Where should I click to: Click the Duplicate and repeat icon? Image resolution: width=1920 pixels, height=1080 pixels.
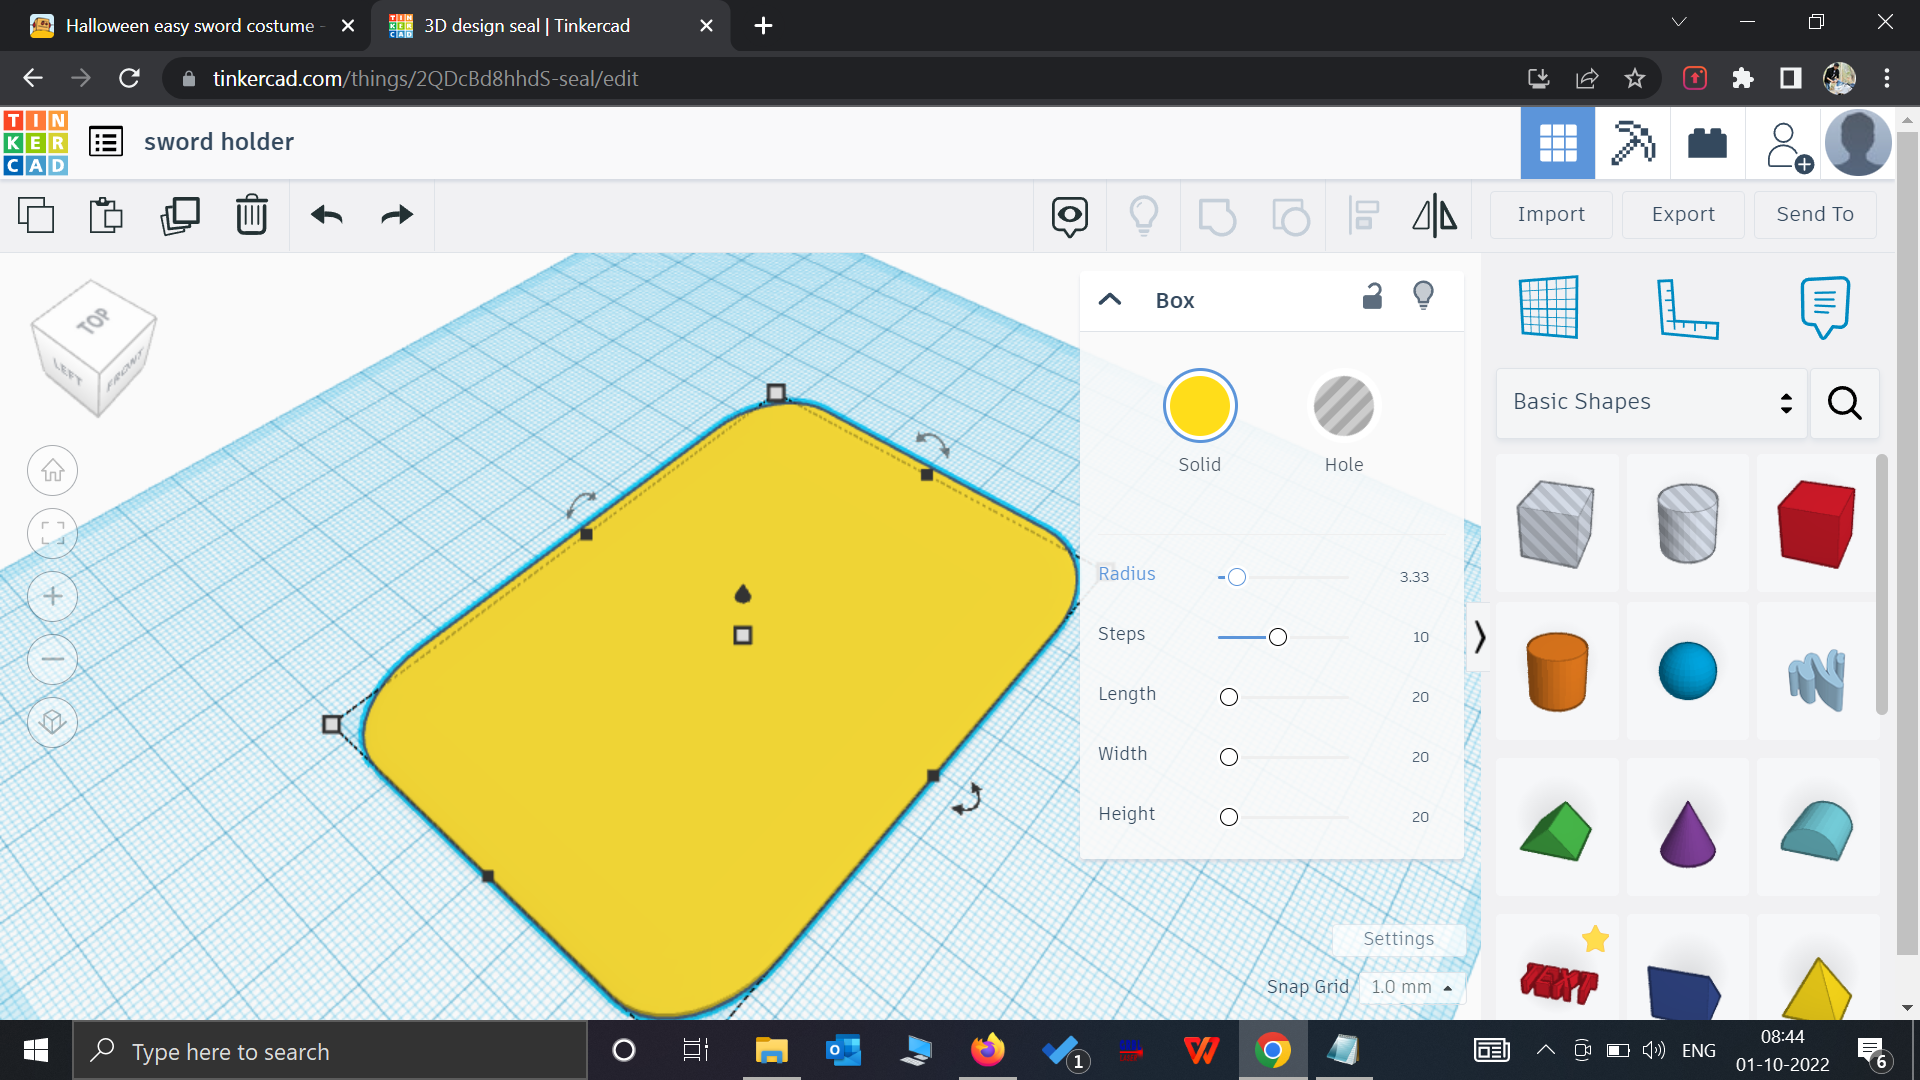pyautogui.click(x=180, y=215)
